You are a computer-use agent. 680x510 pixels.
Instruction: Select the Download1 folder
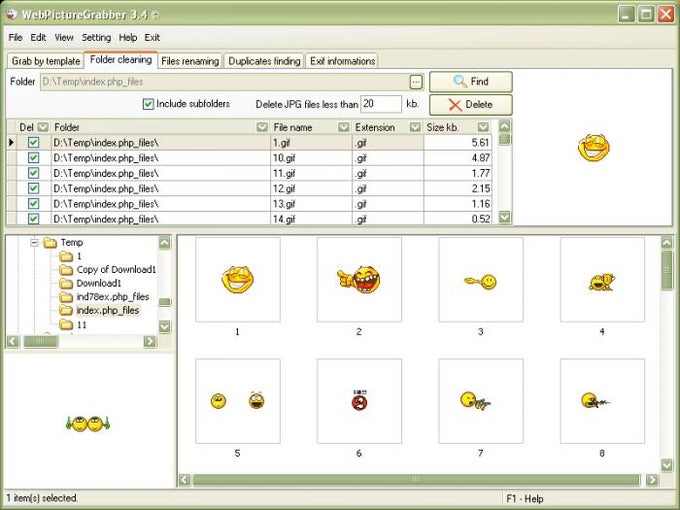pos(99,283)
